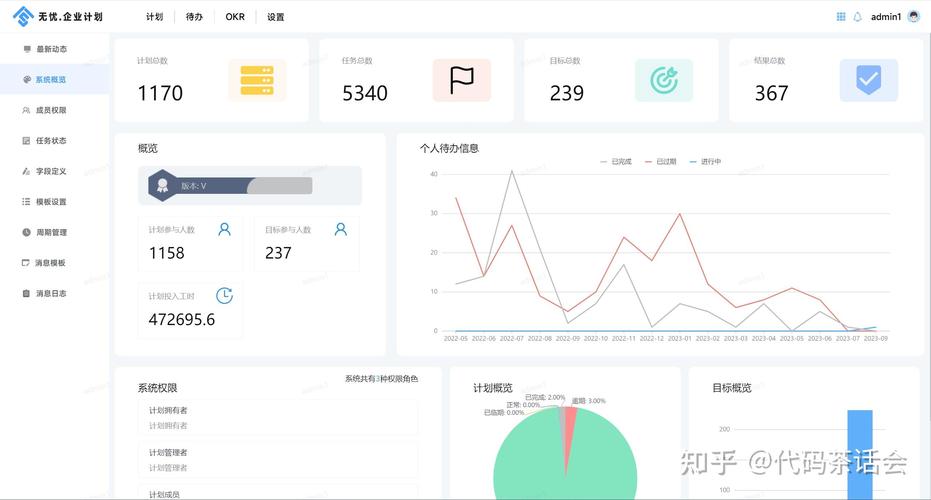Click the checkmark shield icon on 结果总数 card
This screenshot has width=931, height=500.
click(x=869, y=80)
